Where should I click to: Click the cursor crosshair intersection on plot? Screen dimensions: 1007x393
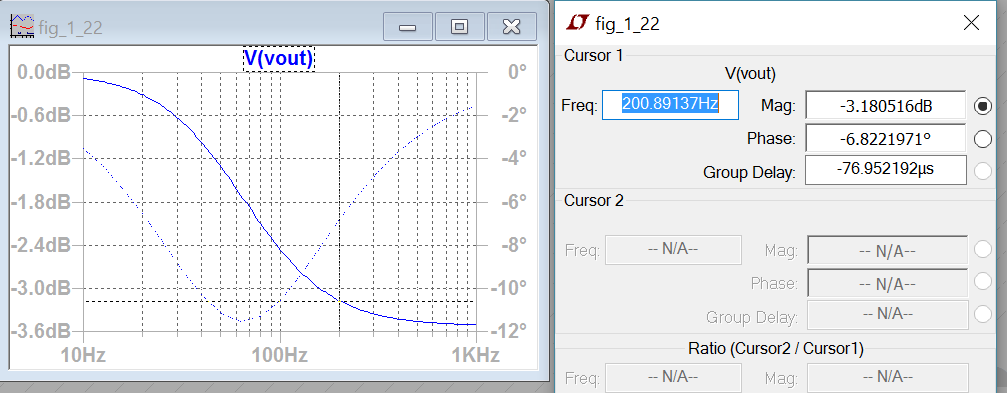(x=339, y=301)
